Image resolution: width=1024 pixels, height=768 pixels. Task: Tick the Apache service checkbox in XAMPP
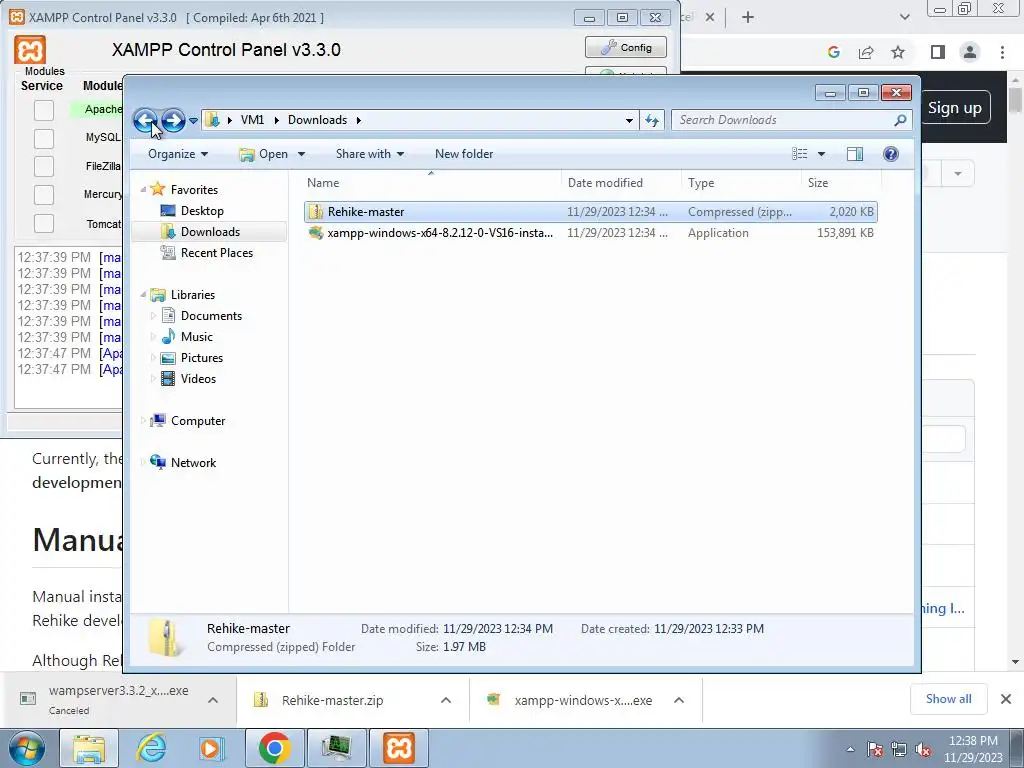(x=44, y=110)
